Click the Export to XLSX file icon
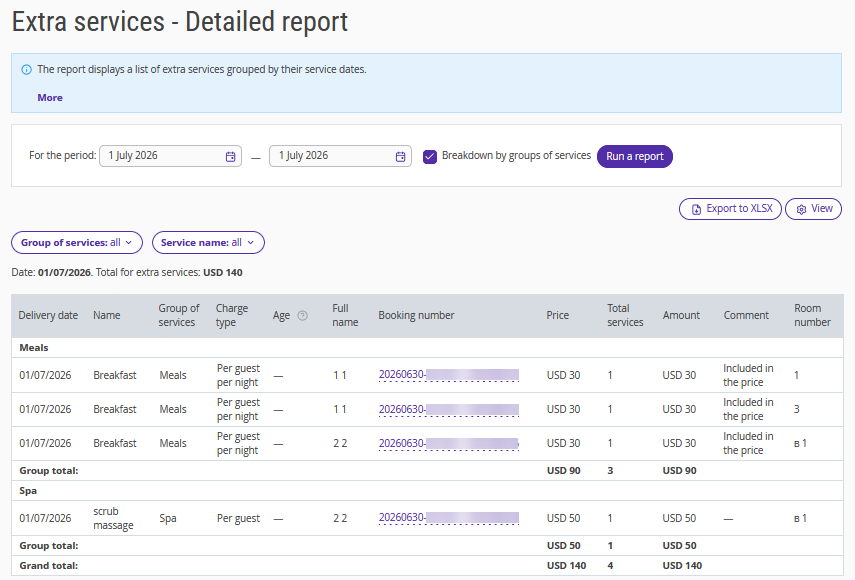Image resolution: width=855 pixels, height=580 pixels. [696, 209]
